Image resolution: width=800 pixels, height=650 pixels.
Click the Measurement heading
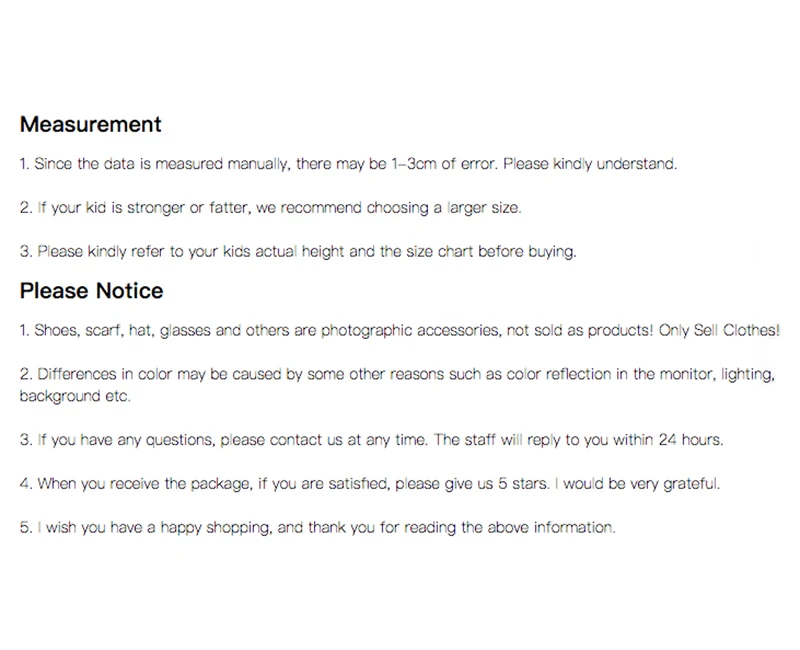coord(90,124)
